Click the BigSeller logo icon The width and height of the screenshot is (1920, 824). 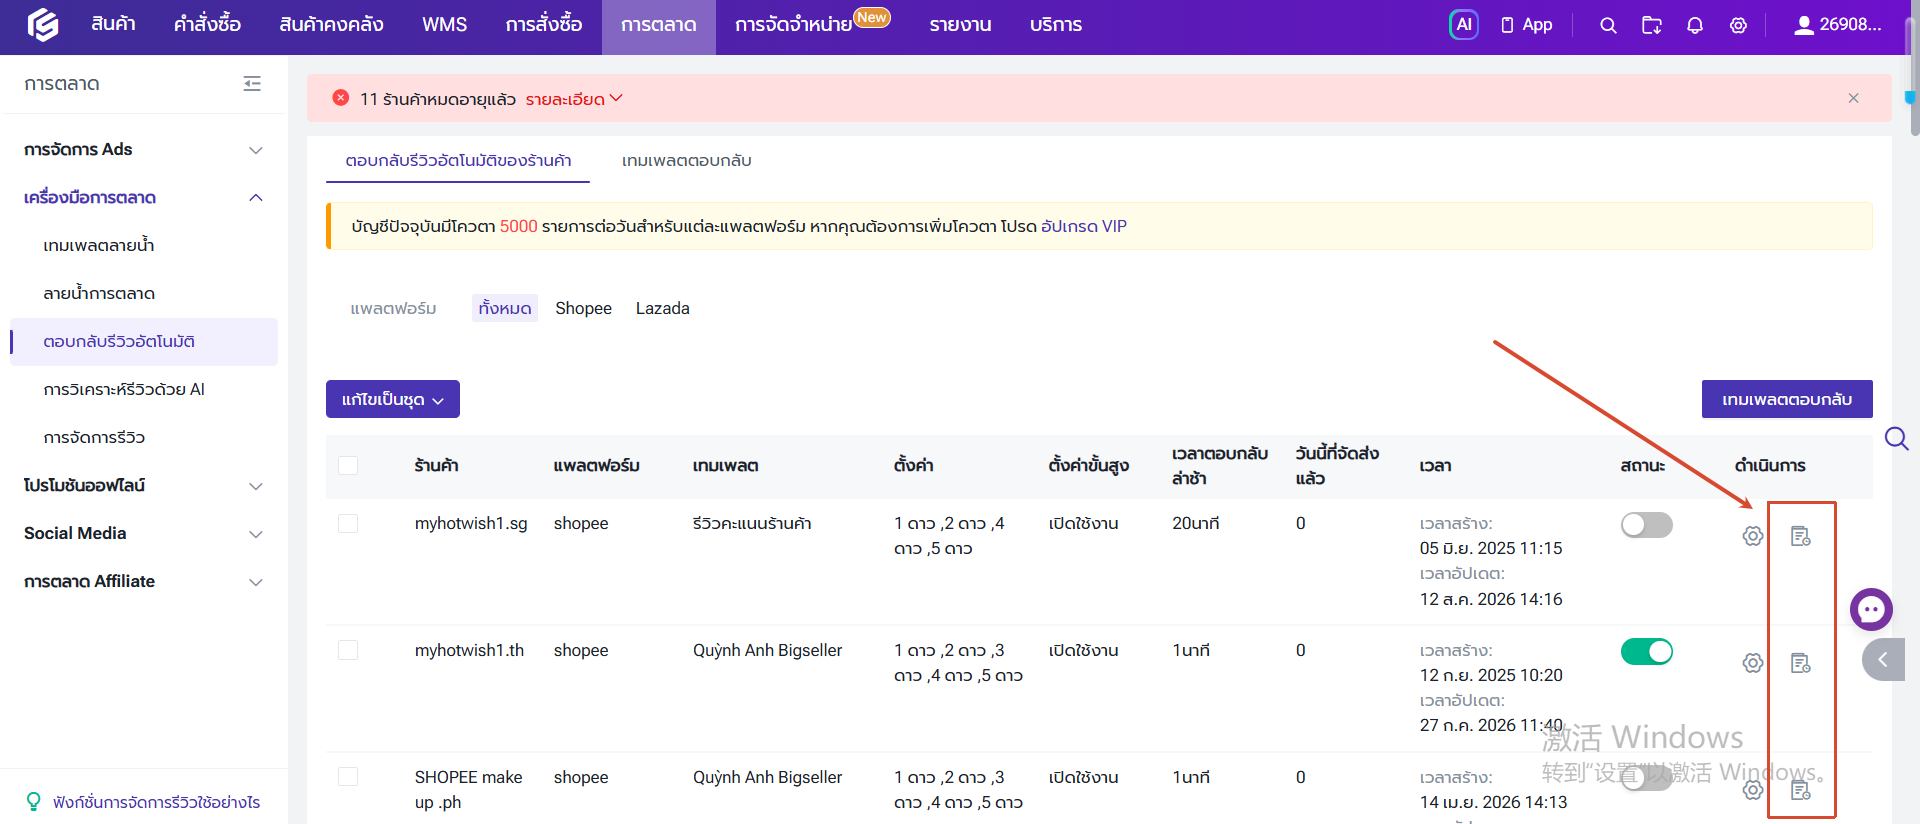pyautogui.click(x=42, y=25)
